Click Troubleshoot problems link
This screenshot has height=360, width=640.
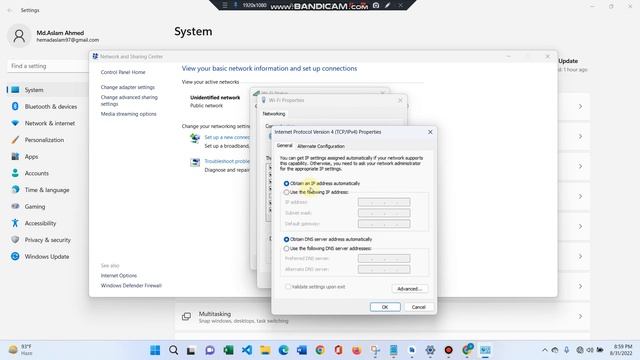click(227, 162)
